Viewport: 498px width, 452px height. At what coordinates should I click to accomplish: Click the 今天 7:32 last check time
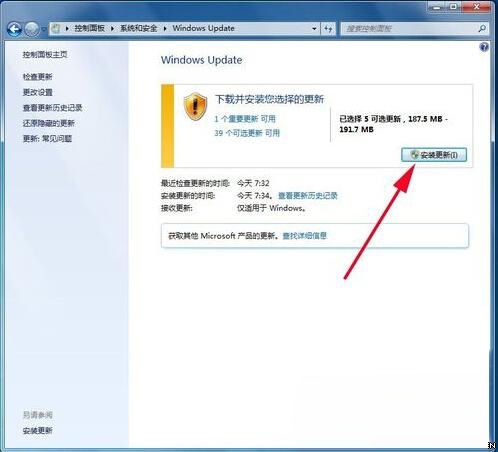tap(253, 183)
